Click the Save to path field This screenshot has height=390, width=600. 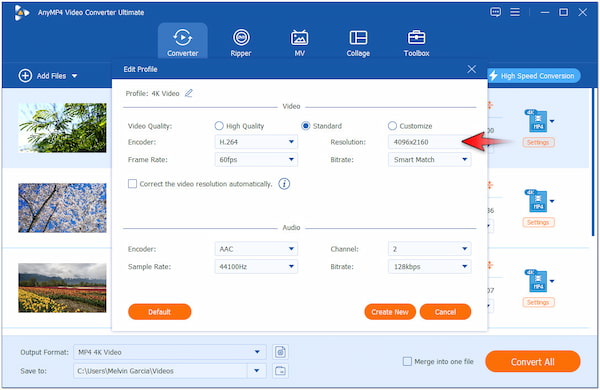click(161, 370)
